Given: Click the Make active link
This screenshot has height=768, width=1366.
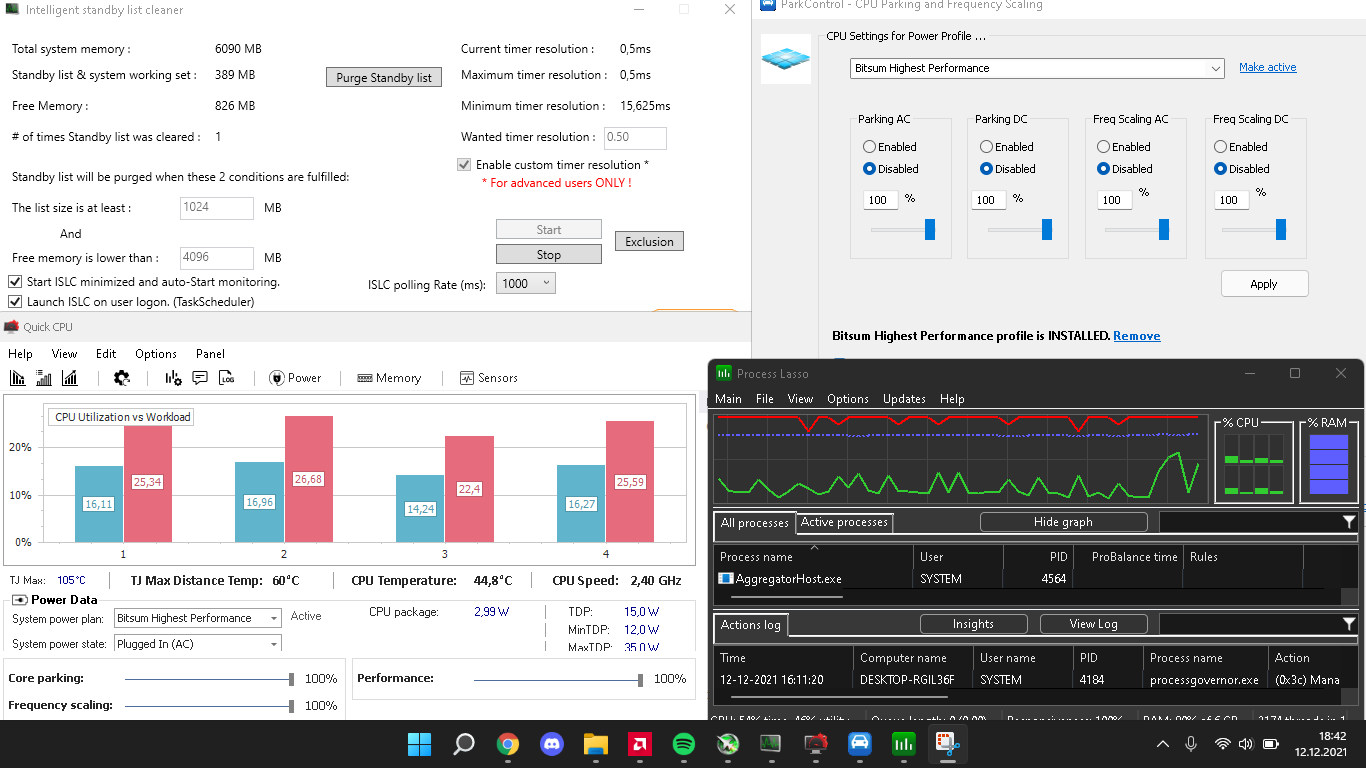Looking at the screenshot, I should click(x=1268, y=67).
